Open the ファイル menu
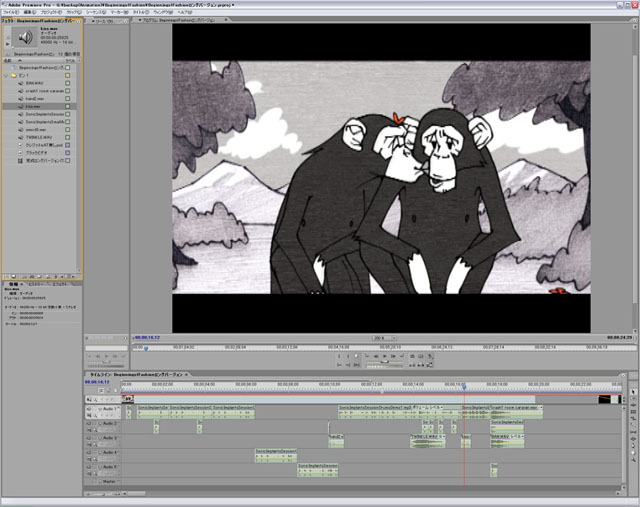This screenshot has height=507, width=640. pyautogui.click(x=11, y=12)
